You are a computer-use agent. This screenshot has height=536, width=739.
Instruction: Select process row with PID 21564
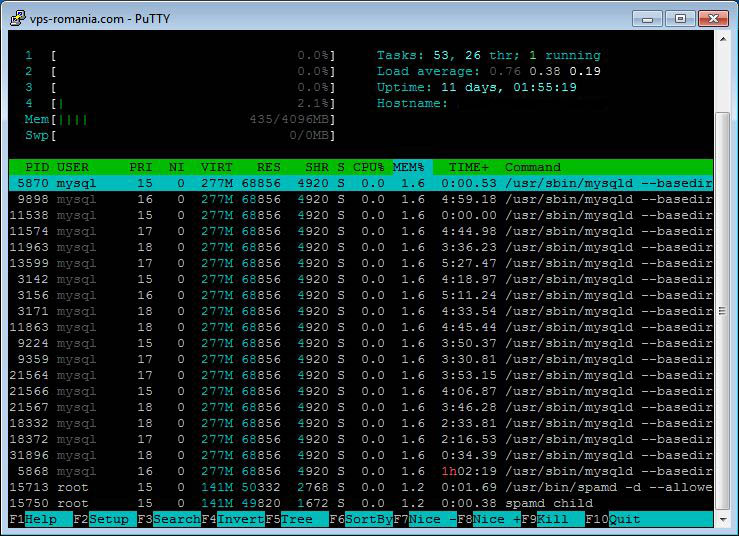pyautogui.click(x=361, y=375)
